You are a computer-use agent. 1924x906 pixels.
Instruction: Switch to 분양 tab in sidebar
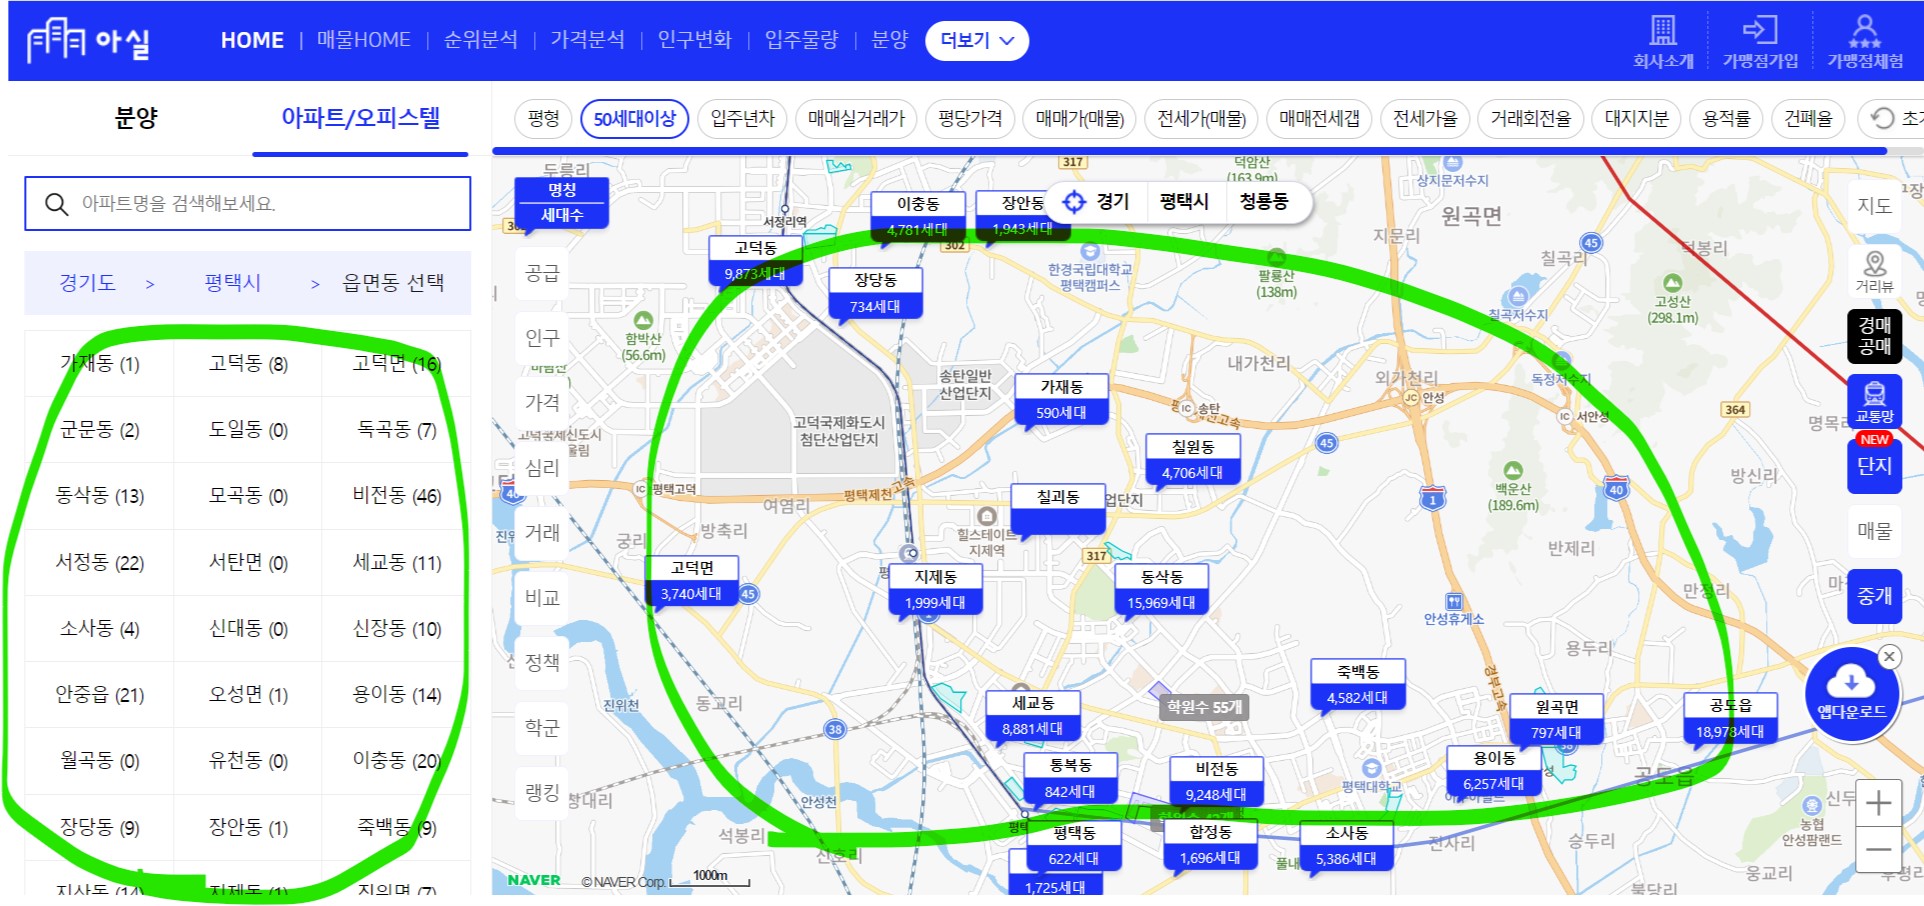(136, 118)
